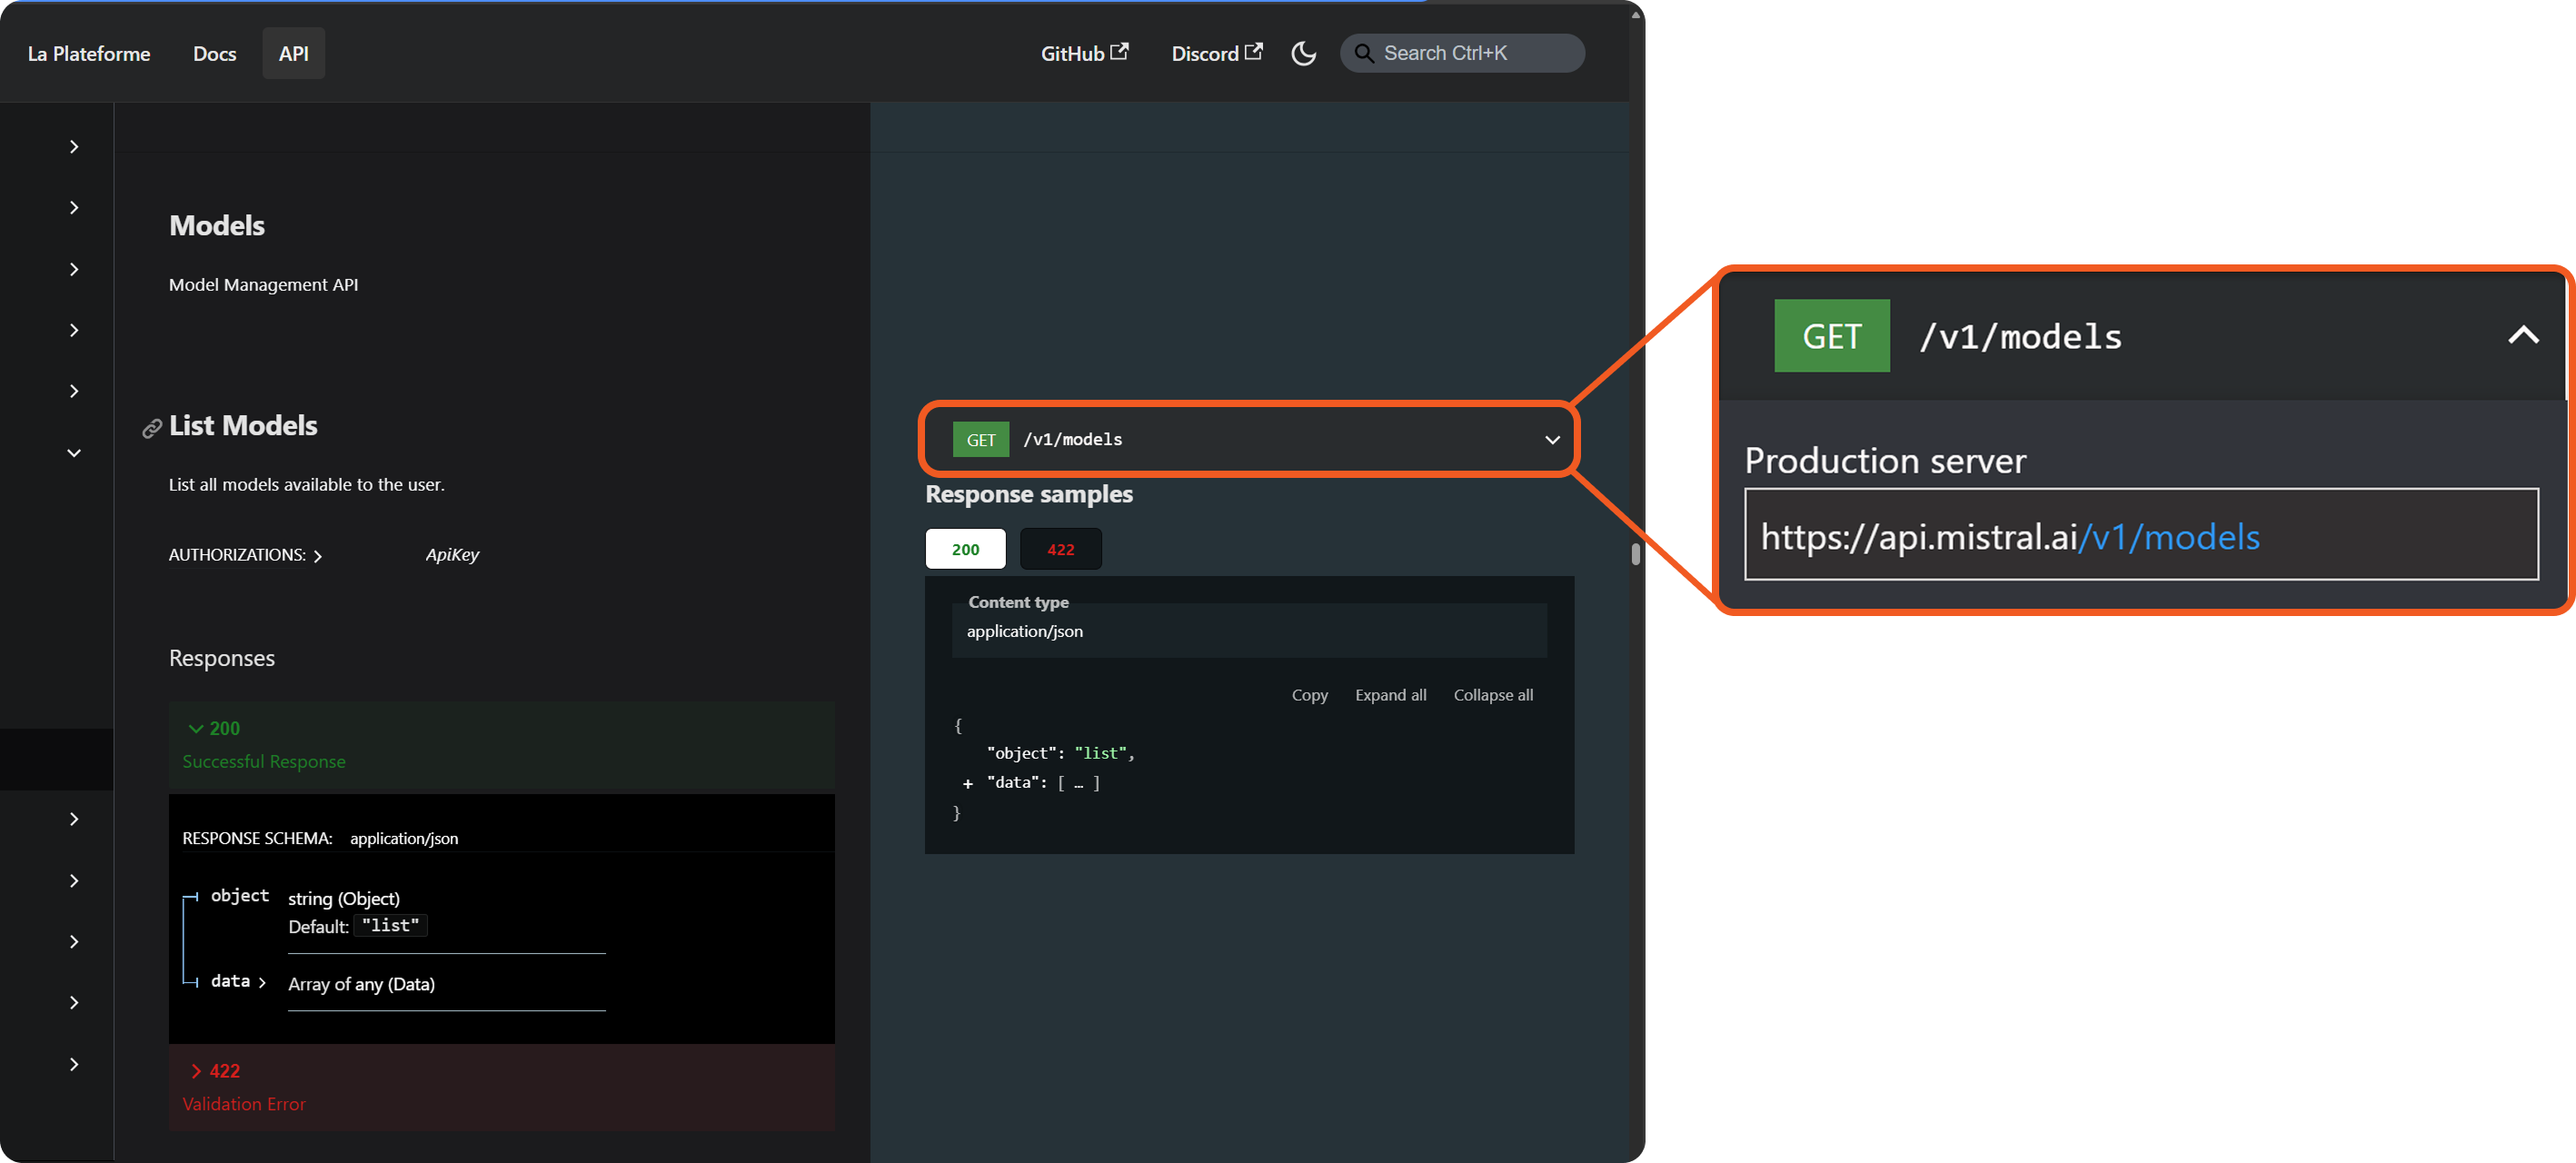Click the Copy button for JSON sample
This screenshot has height=1163, width=2576.
tap(1309, 695)
